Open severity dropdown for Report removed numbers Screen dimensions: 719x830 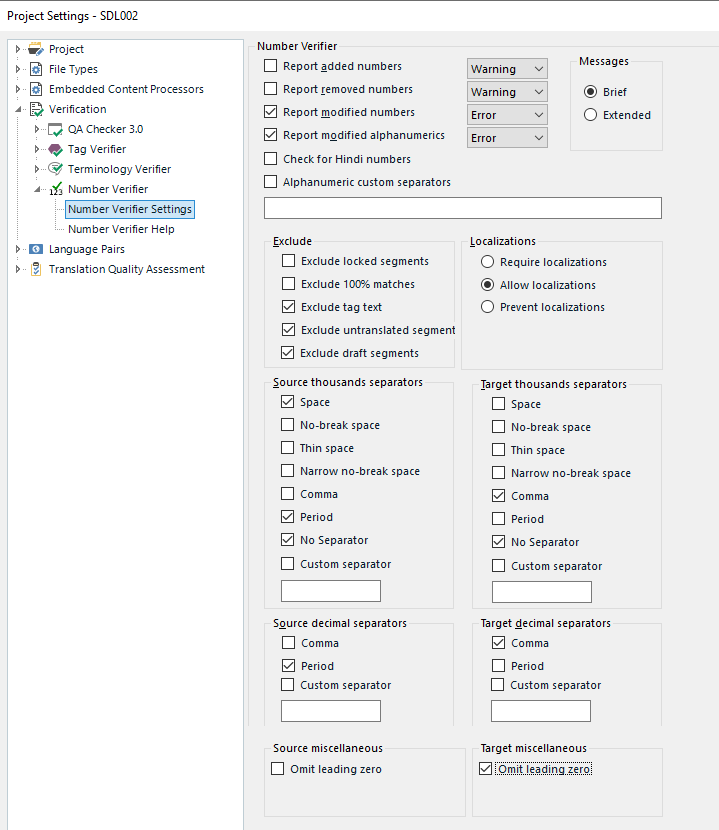coord(507,92)
